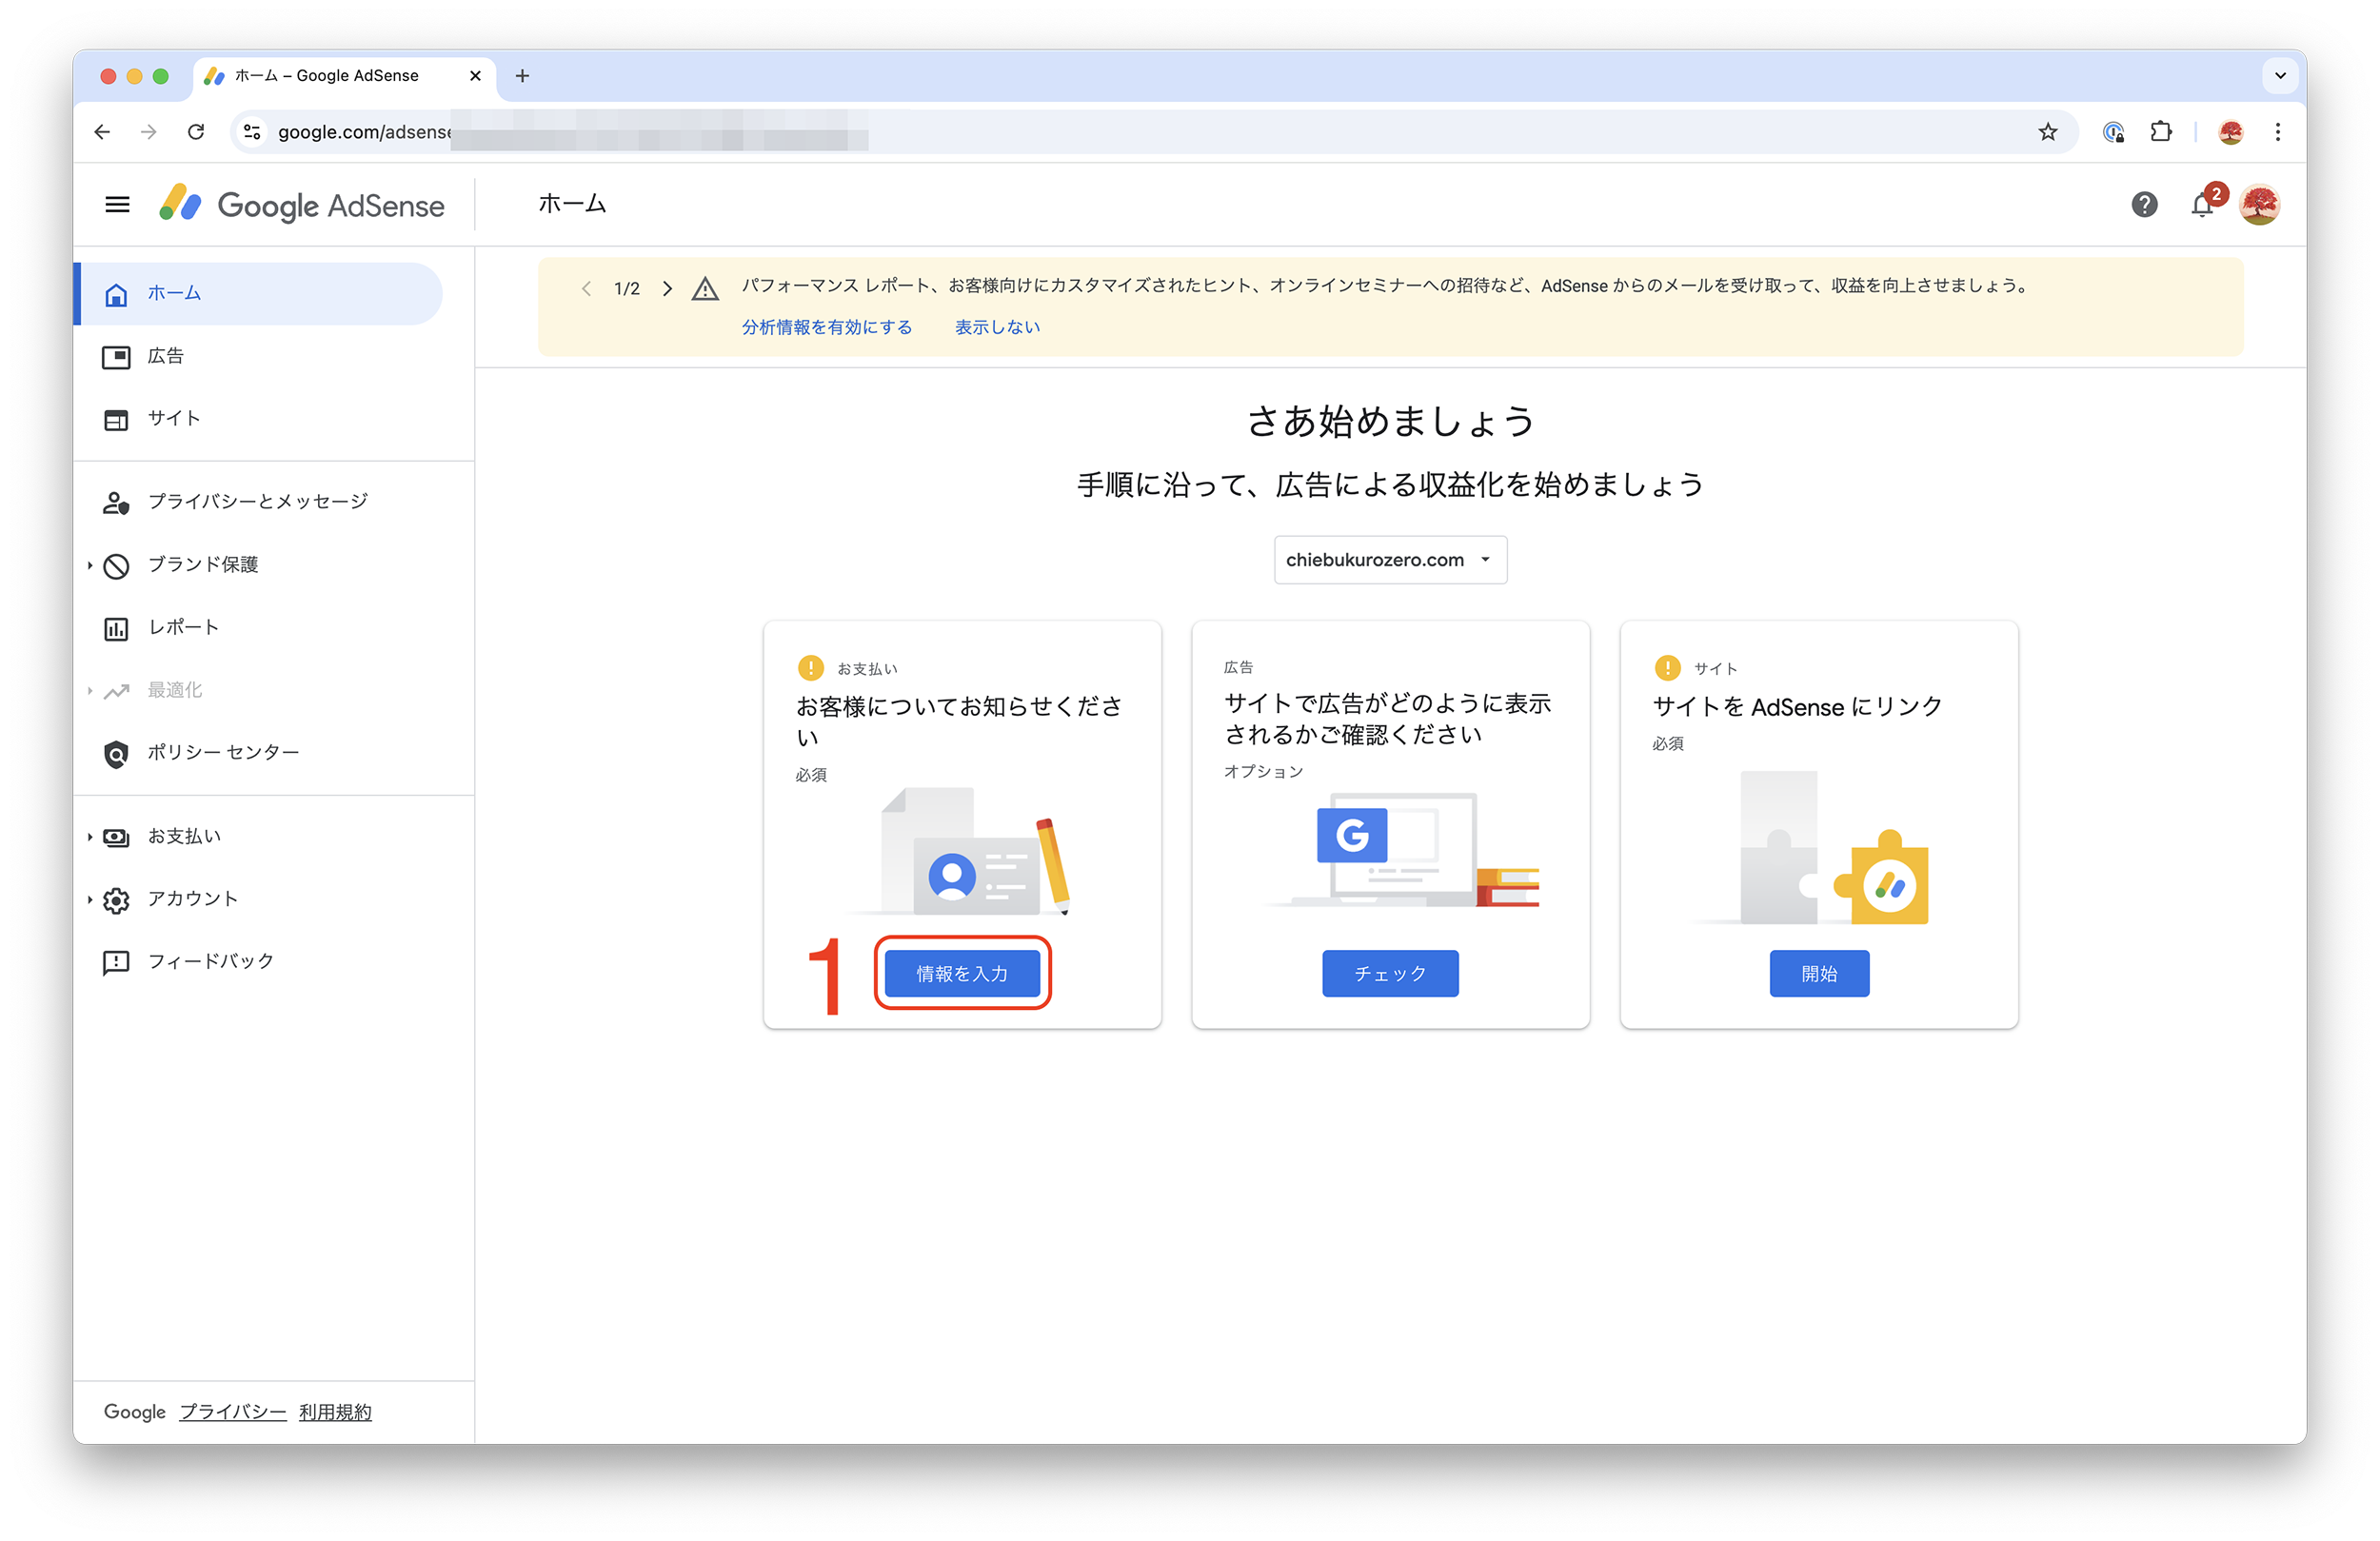Open the Chrome profile avatar

pos(2230,132)
